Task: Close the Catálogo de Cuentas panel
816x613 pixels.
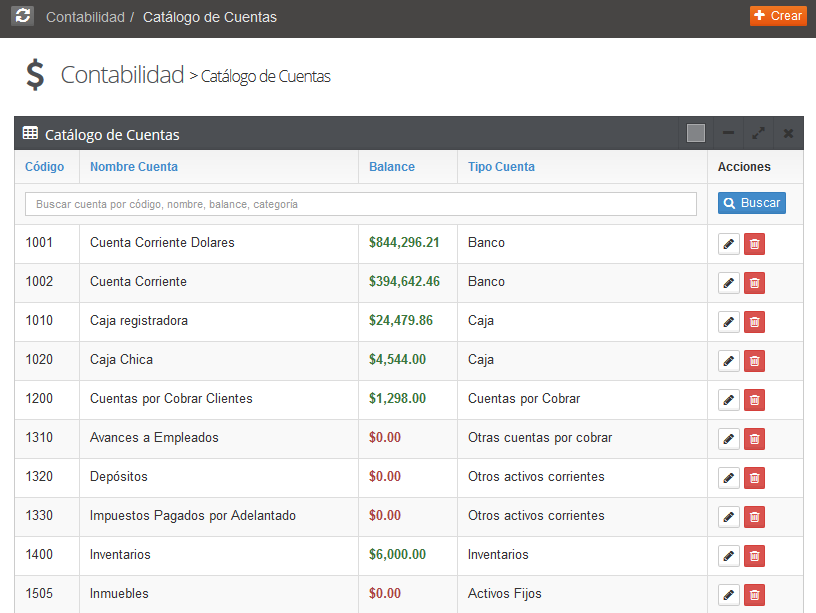Action: coord(788,132)
